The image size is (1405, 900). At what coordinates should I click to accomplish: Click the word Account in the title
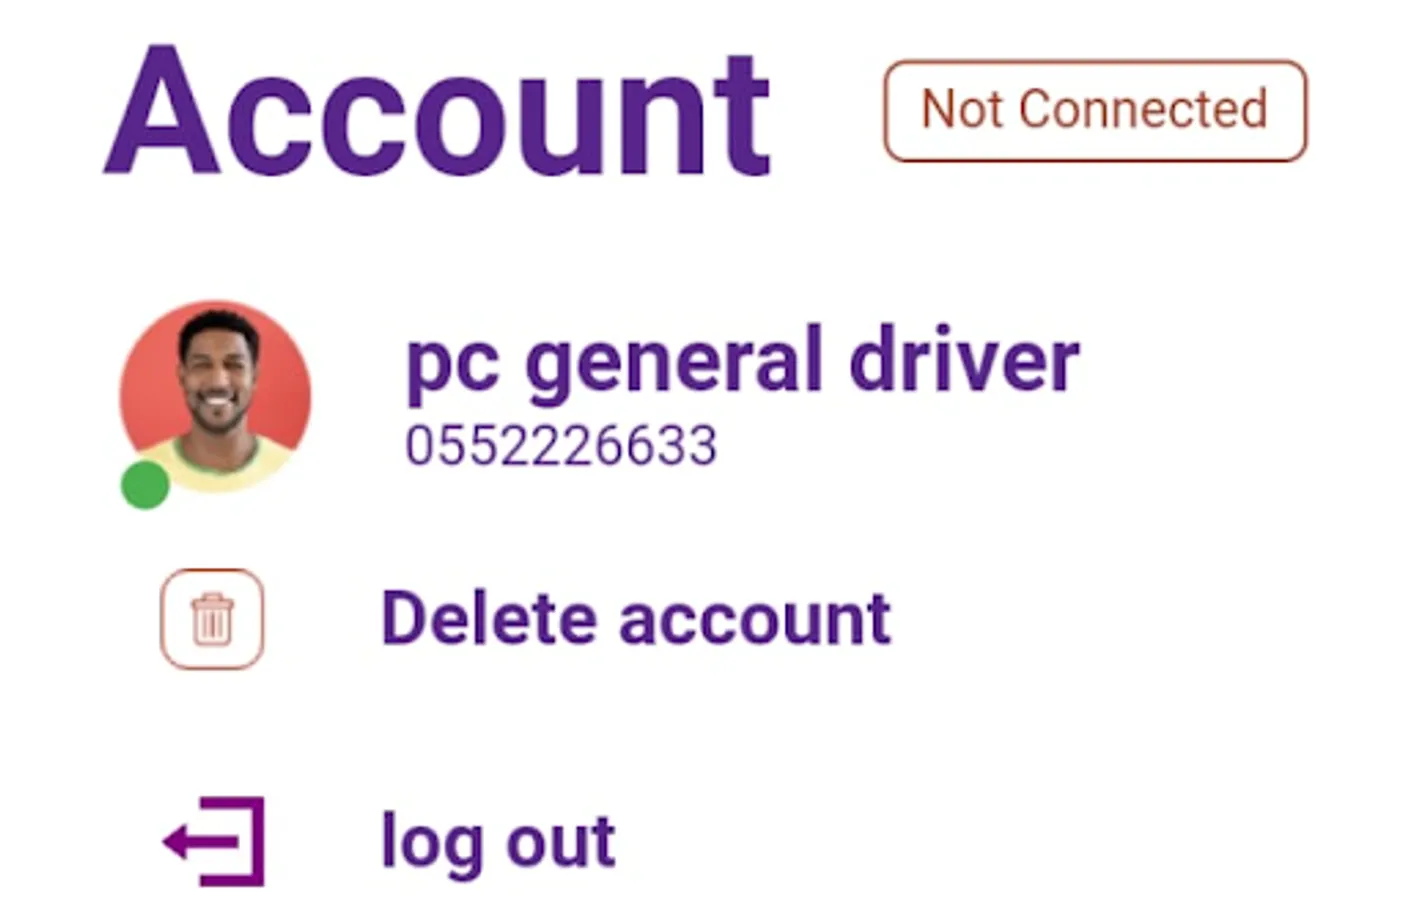coord(438,110)
